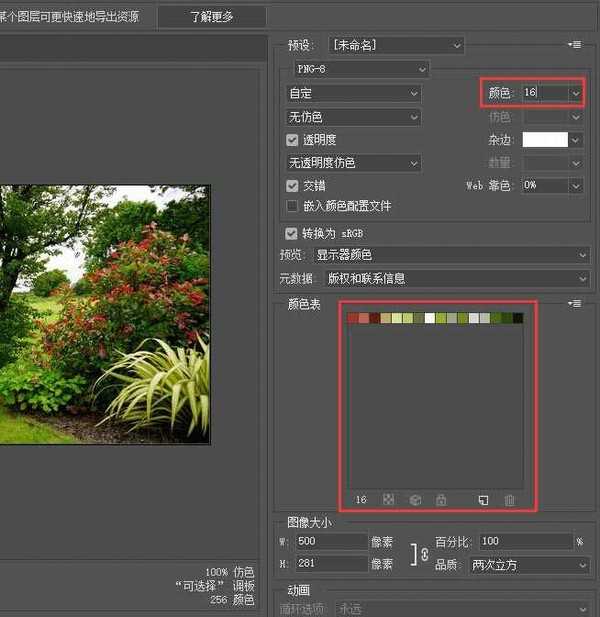The height and width of the screenshot is (617, 600).
Task: Uncheck the 透明度 checkbox
Action: [293, 141]
